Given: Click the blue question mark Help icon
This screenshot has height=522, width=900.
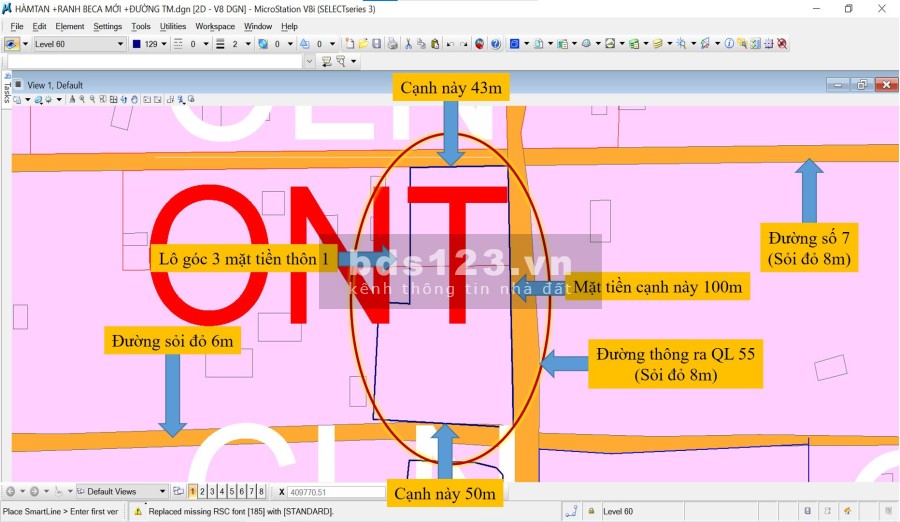Looking at the screenshot, I should click(495, 44).
